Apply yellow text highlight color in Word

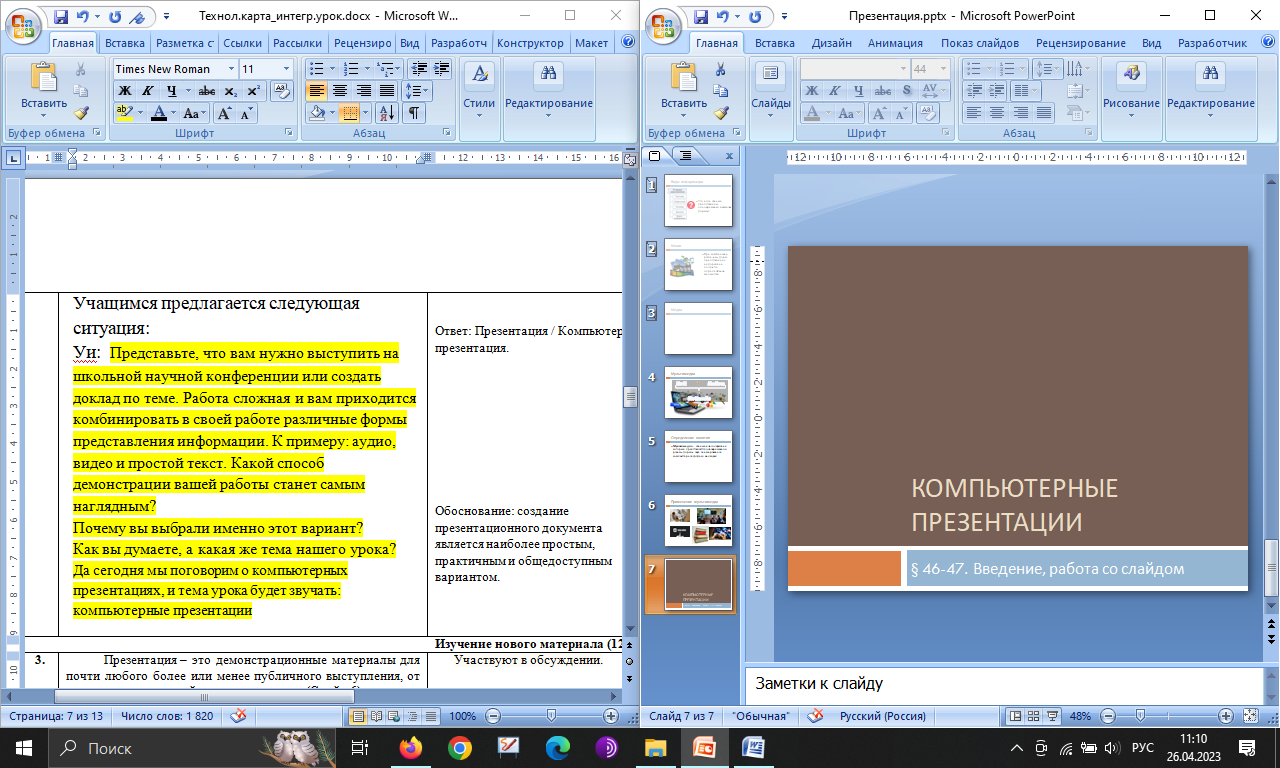[x=124, y=113]
